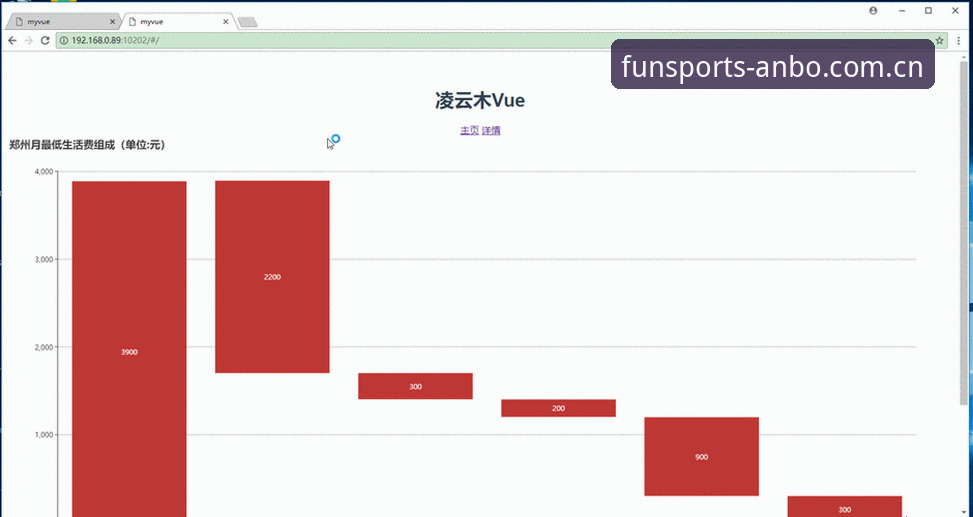Close the second active myvue tab
The width and height of the screenshot is (973, 517).
pos(226,22)
